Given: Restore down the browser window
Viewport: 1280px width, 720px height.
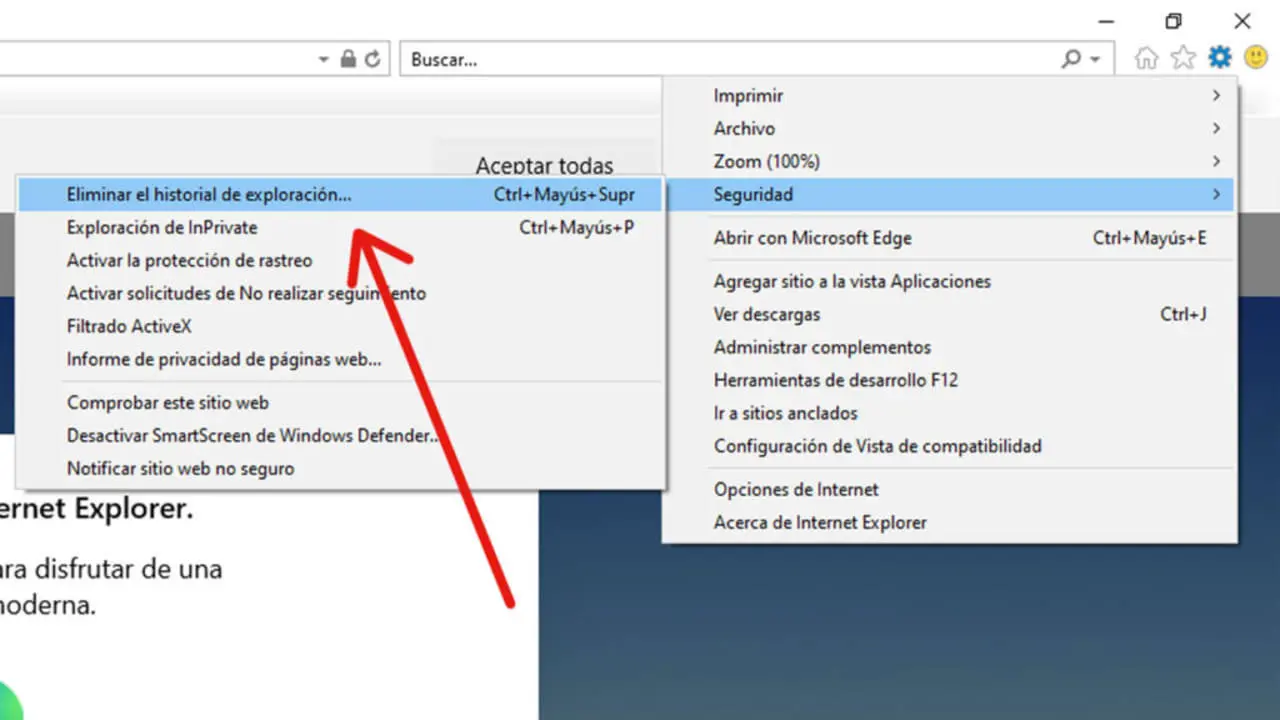Looking at the screenshot, I should (x=1174, y=21).
